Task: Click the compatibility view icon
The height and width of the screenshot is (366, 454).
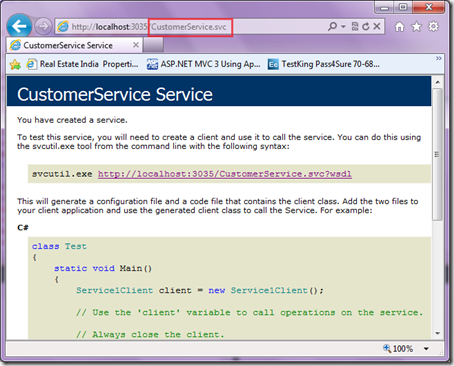Action: coord(355,26)
